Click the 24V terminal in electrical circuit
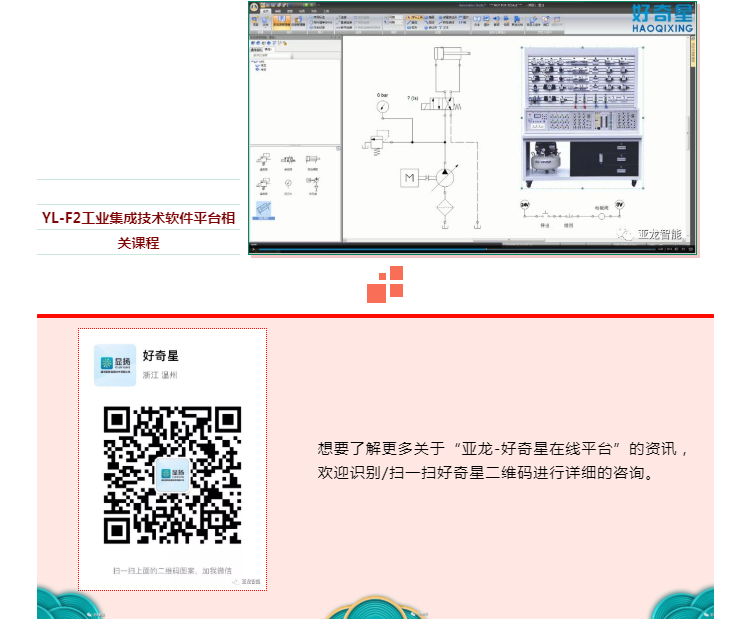This screenshot has width=742, height=638. 524,204
